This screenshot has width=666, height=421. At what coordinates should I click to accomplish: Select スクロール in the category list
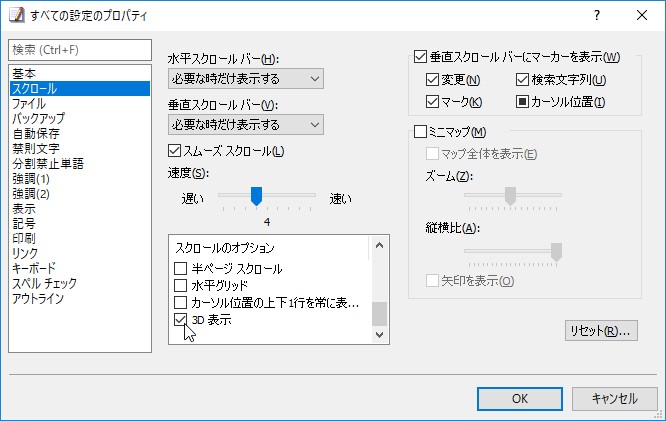pyautogui.click(x=80, y=88)
